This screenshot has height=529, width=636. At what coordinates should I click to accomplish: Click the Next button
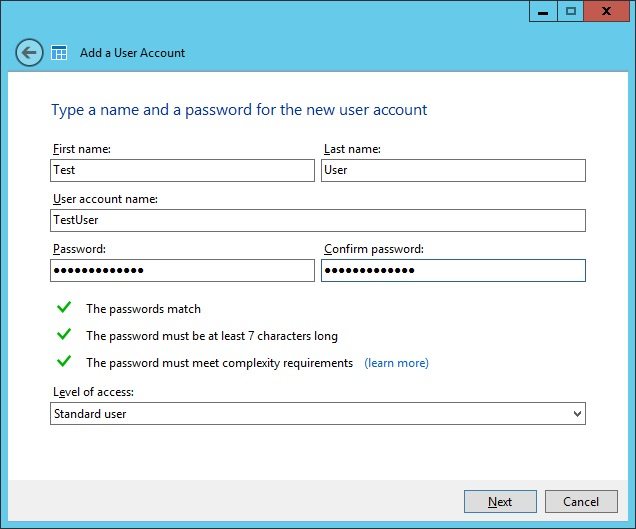coord(500,501)
